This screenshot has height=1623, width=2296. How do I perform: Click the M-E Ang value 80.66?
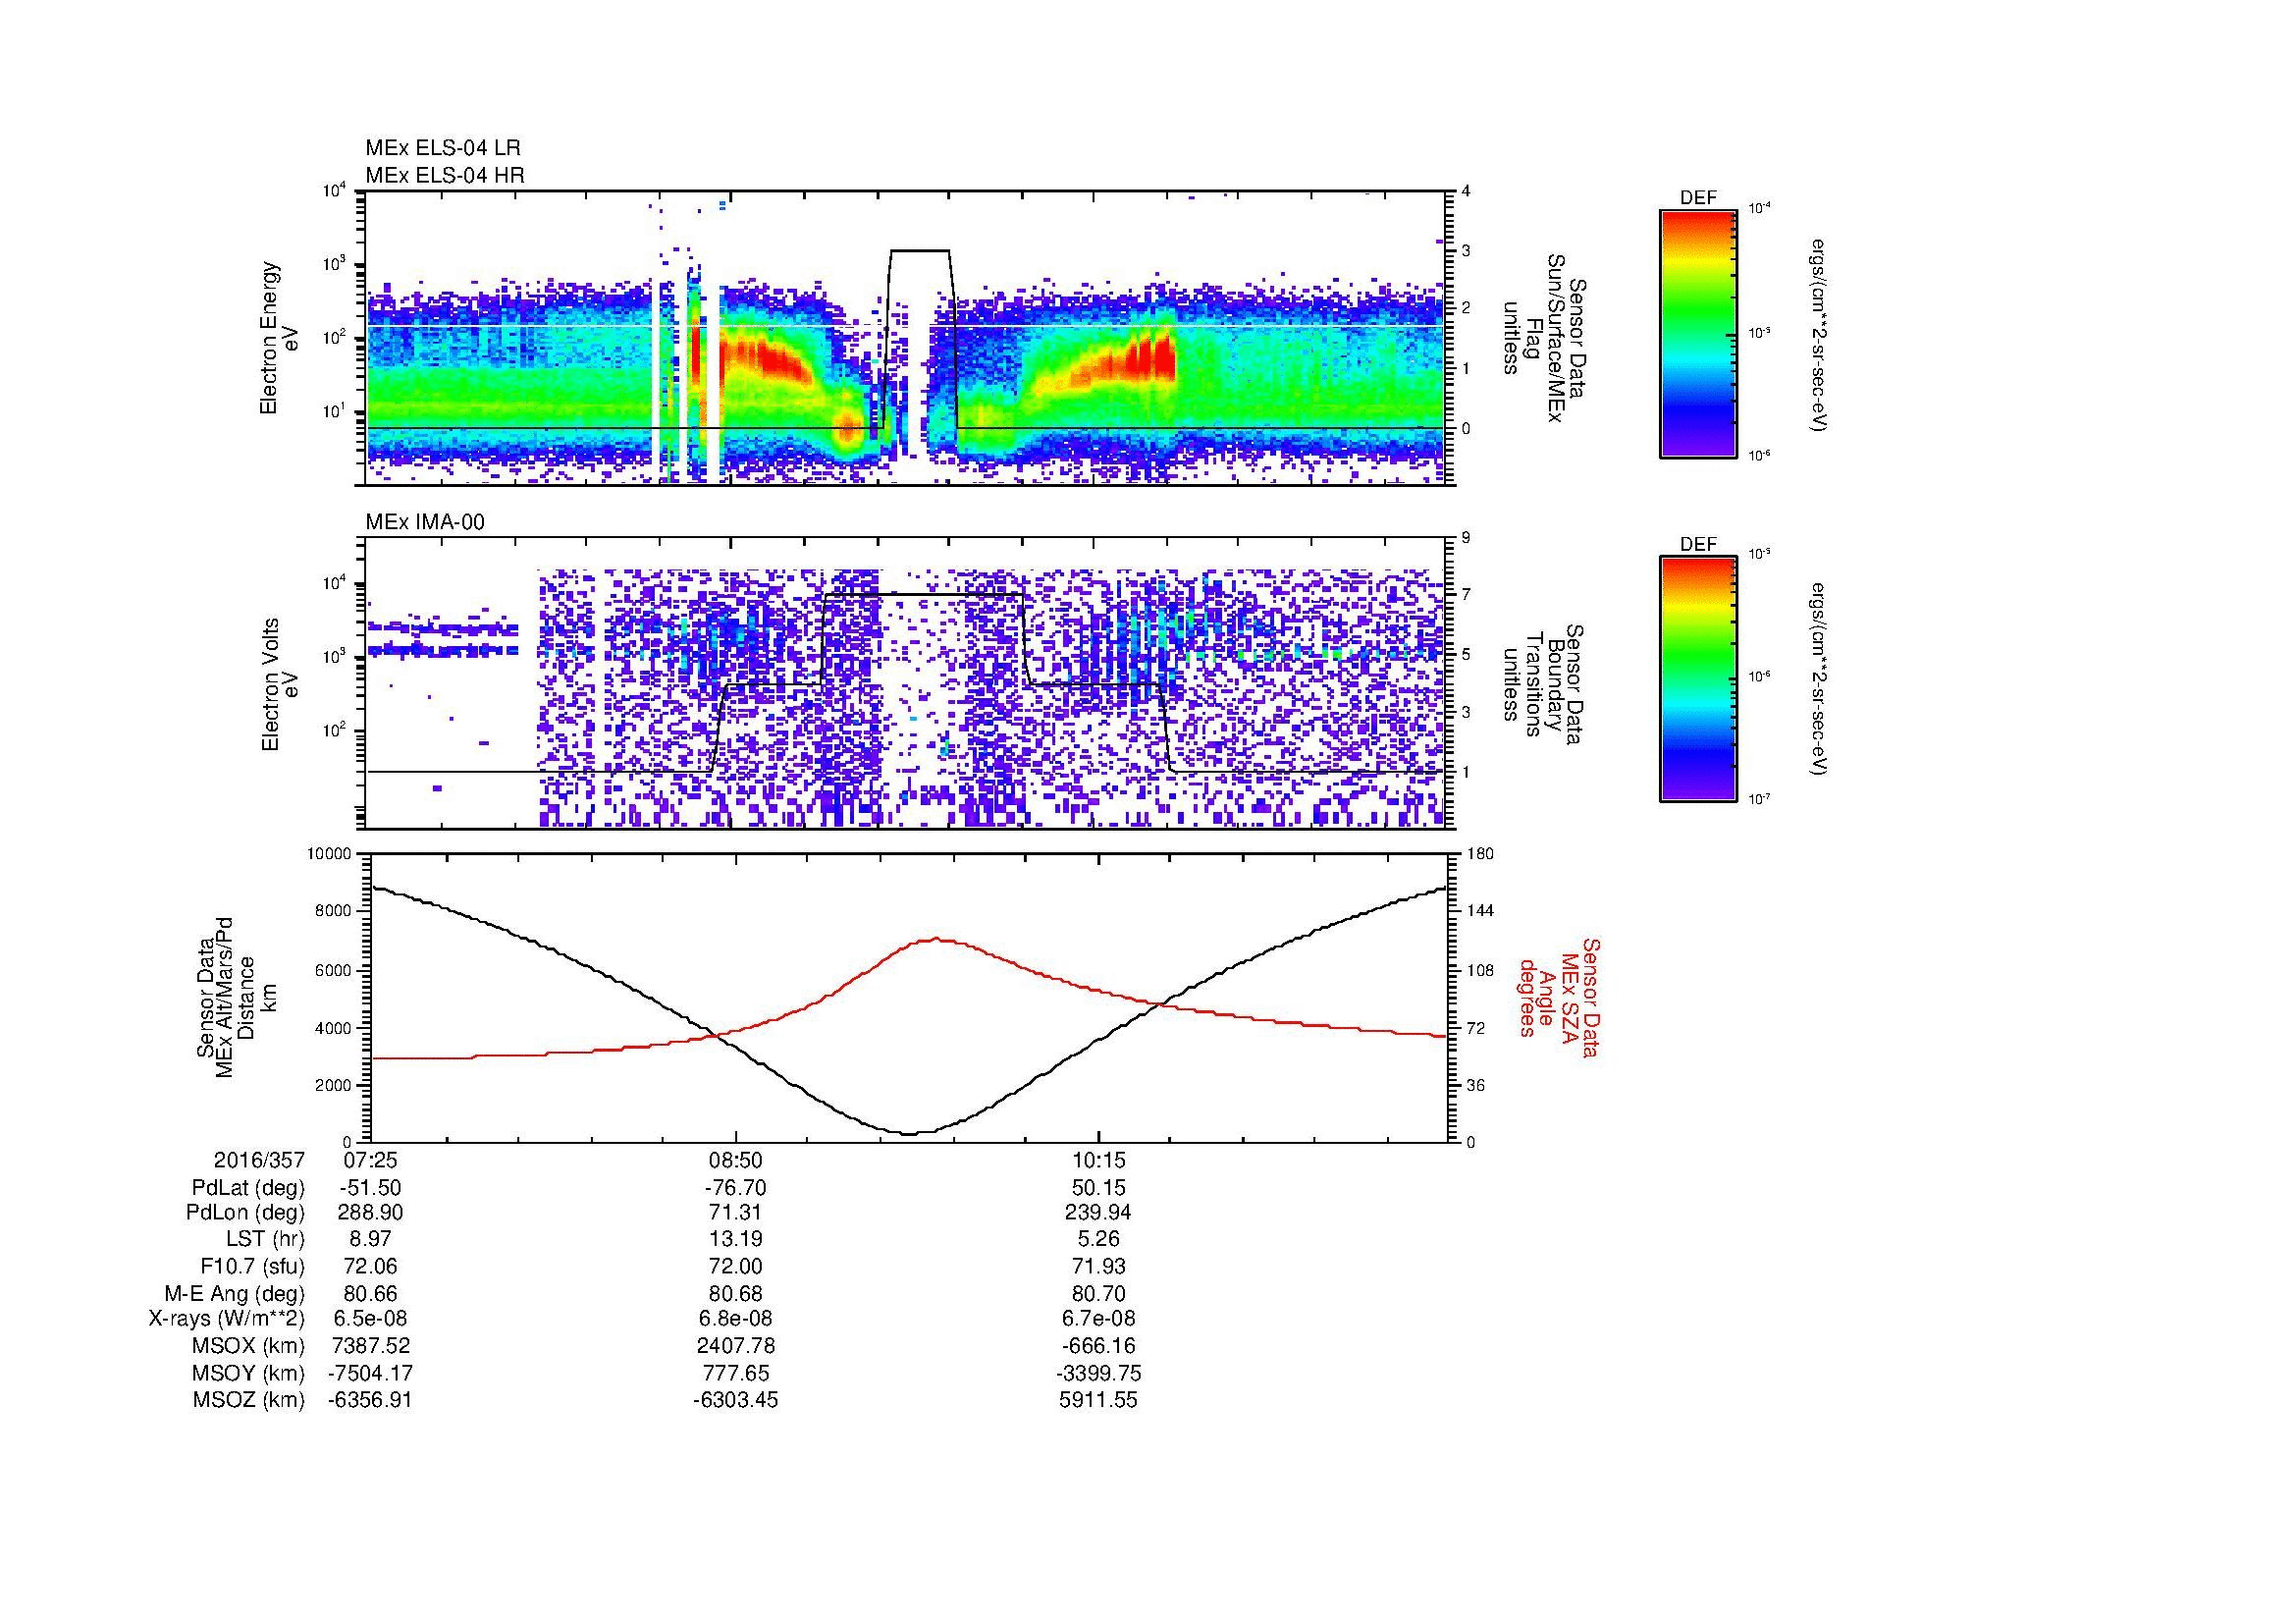click(x=370, y=1294)
